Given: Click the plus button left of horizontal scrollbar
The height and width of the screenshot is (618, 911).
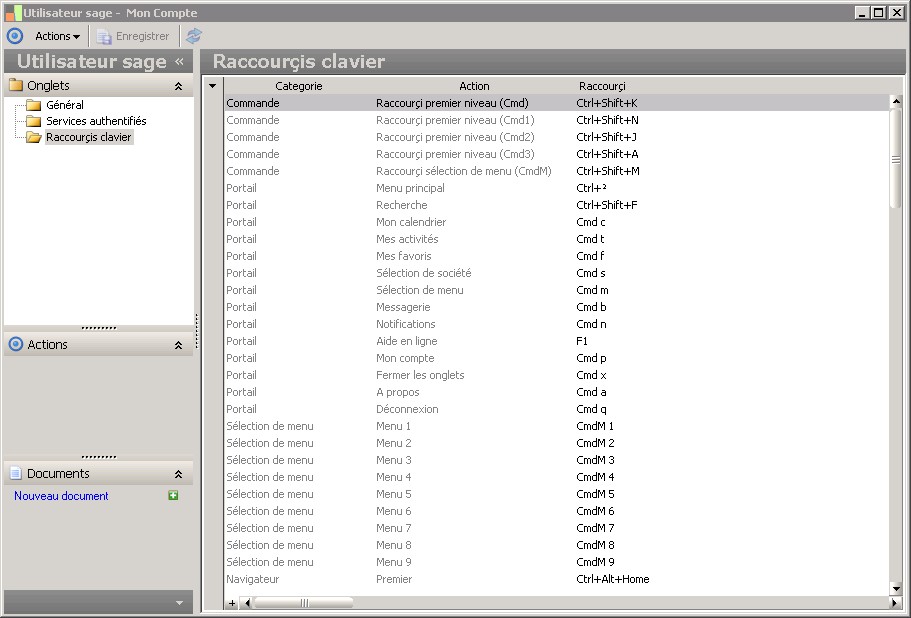Looking at the screenshot, I should (232, 603).
